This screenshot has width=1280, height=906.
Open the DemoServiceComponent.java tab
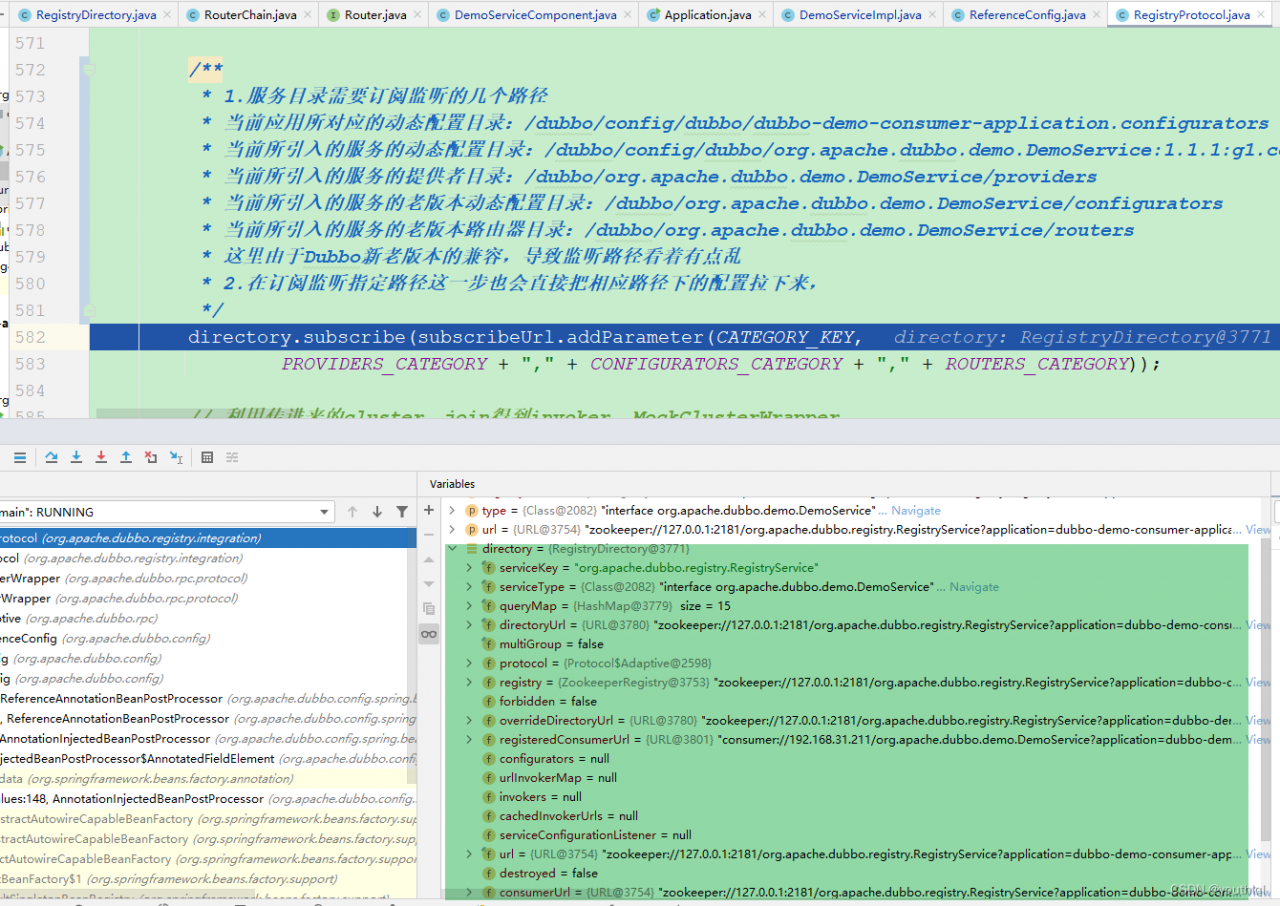coord(534,15)
